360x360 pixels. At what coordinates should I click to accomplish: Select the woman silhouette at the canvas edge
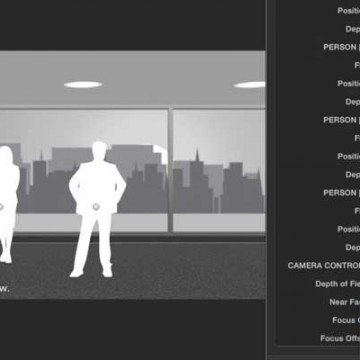pyautogui.click(x=8, y=204)
